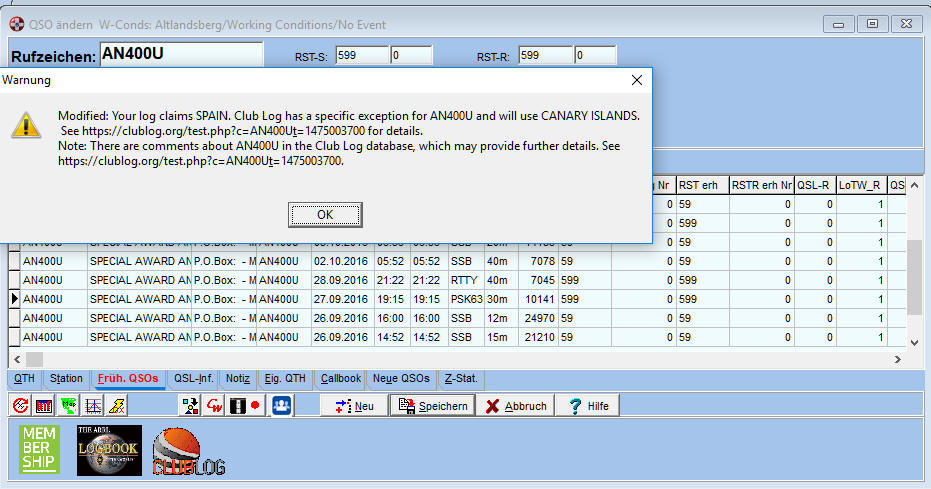Open the Z-Stat. tab

click(461, 379)
